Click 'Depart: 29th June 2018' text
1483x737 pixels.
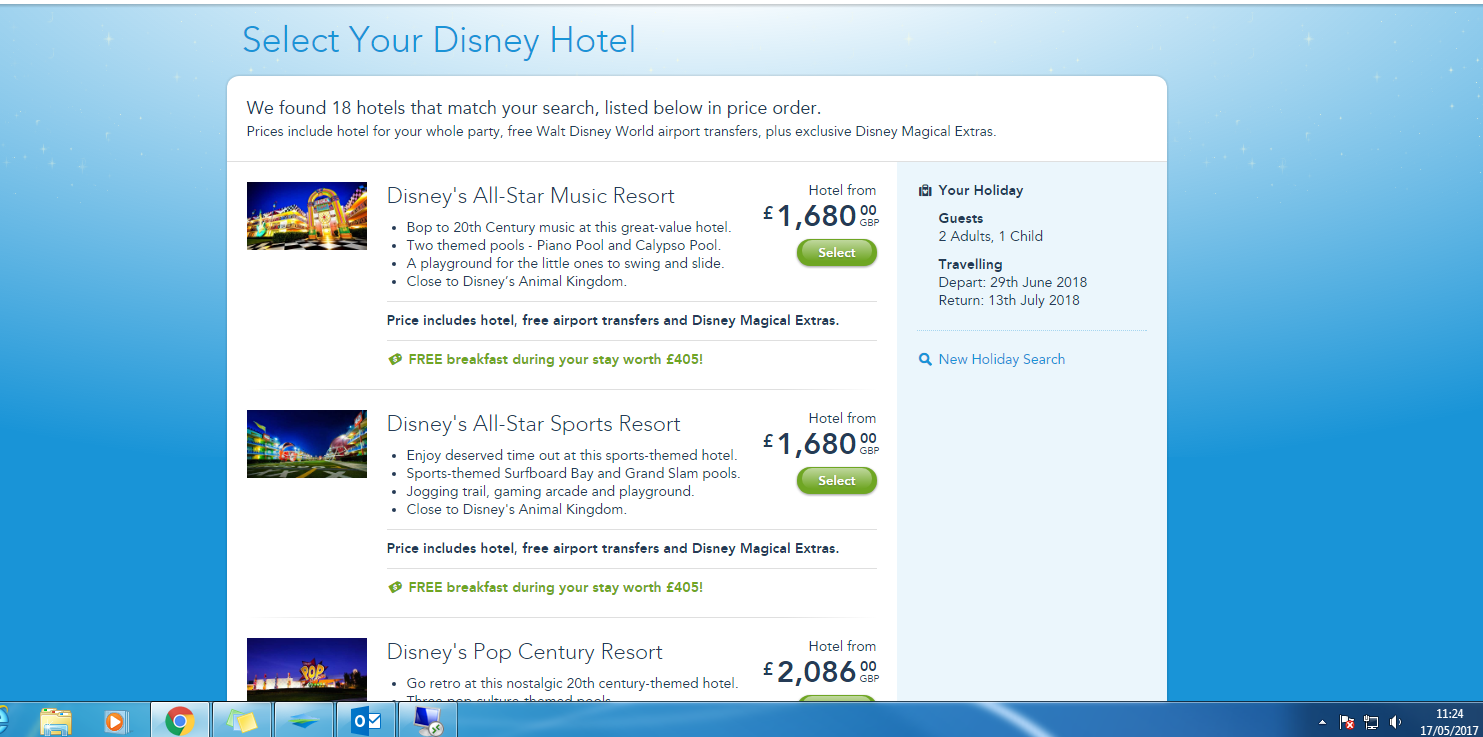coord(1013,282)
